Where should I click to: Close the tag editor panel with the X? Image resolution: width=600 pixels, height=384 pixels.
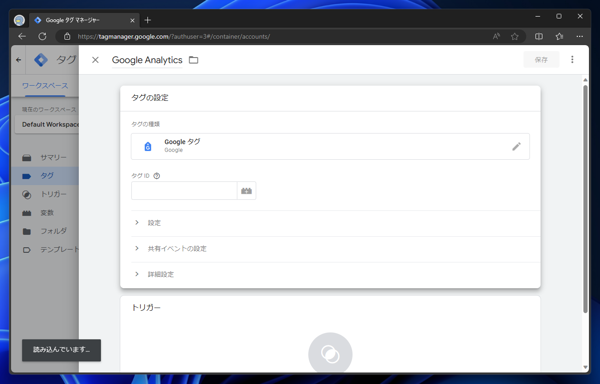click(95, 60)
